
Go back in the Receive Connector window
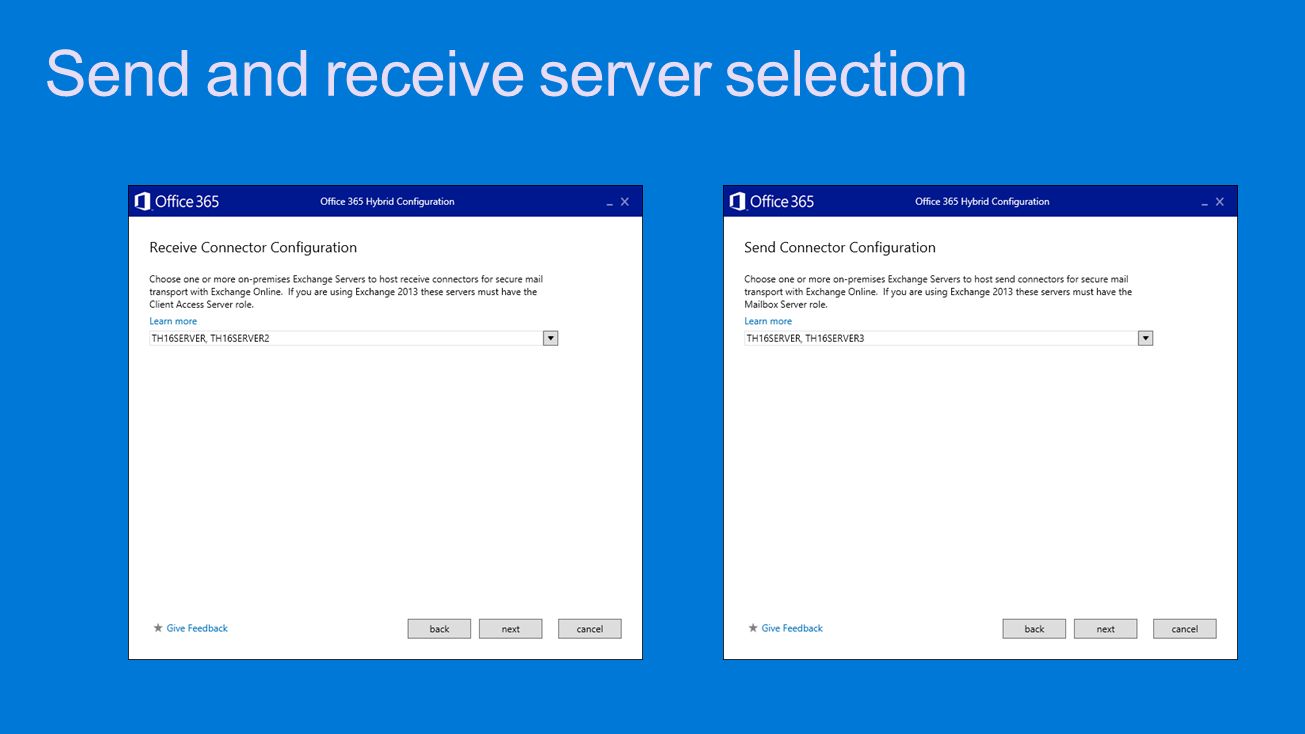click(x=439, y=629)
